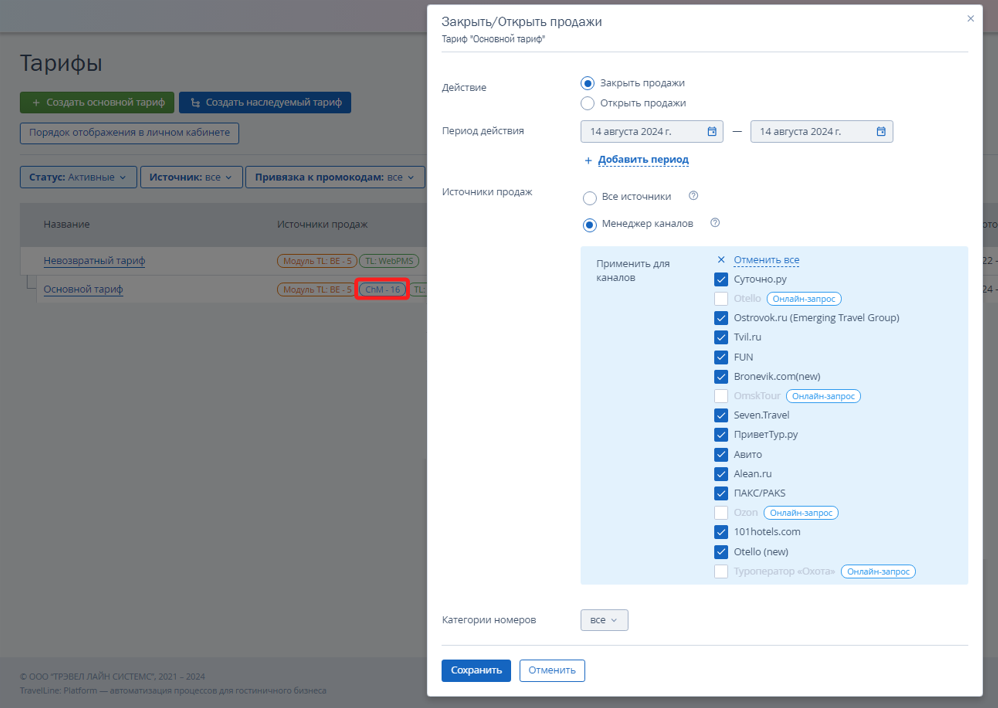Click Онлайн-запрос badge next to Ozon
This screenshot has width=998, height=708.
[x=801, y=513]
